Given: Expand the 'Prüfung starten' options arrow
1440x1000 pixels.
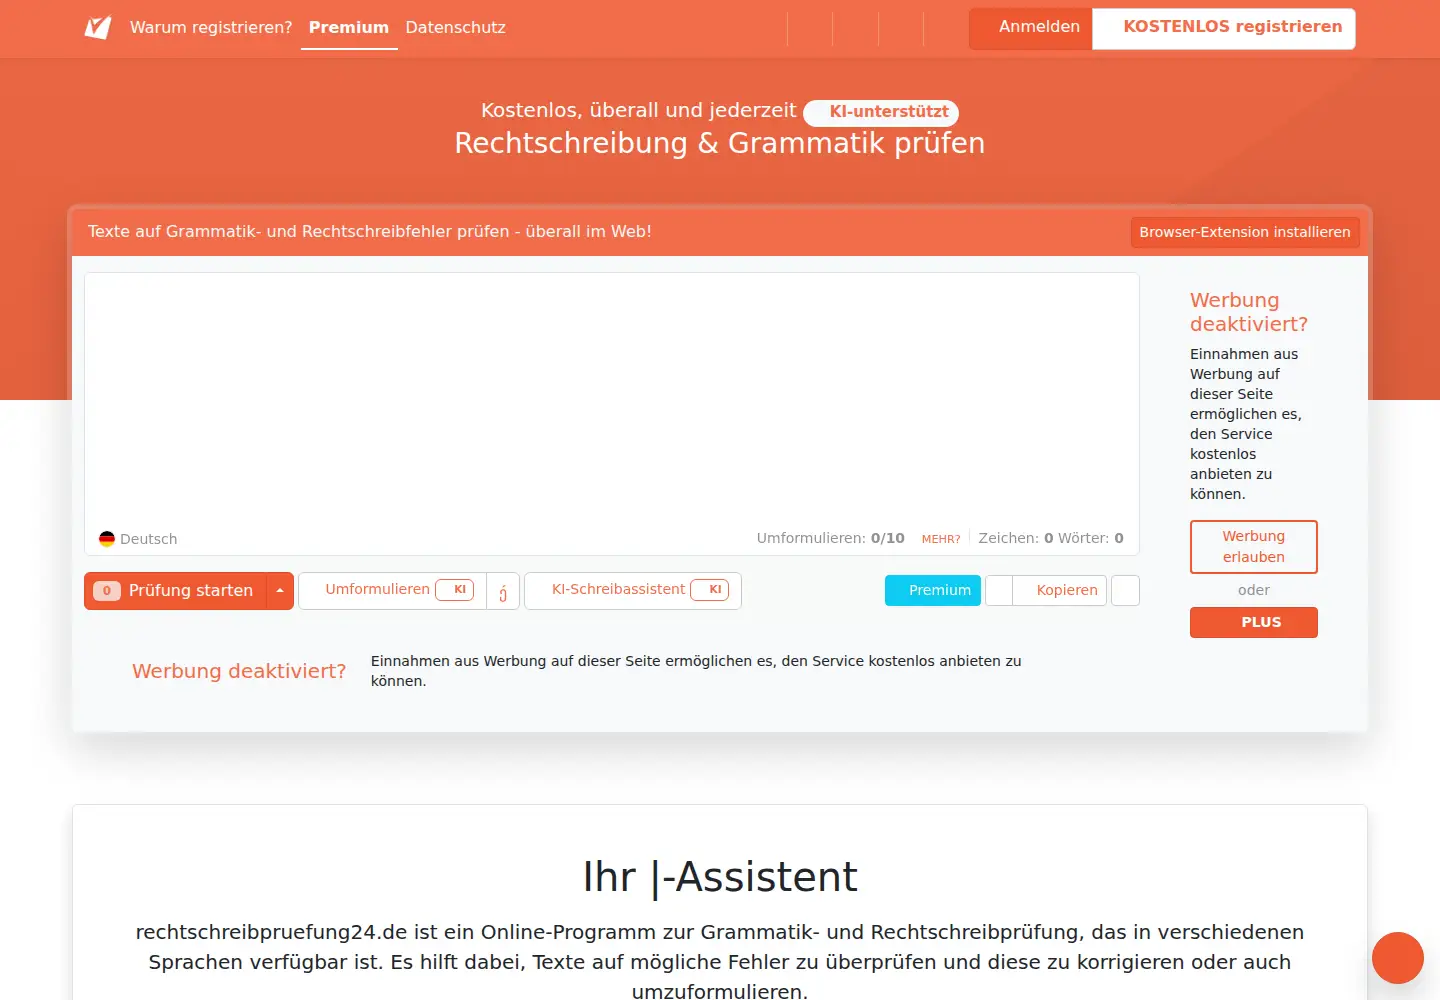Looking at the screenshot, I should (280, 591).
